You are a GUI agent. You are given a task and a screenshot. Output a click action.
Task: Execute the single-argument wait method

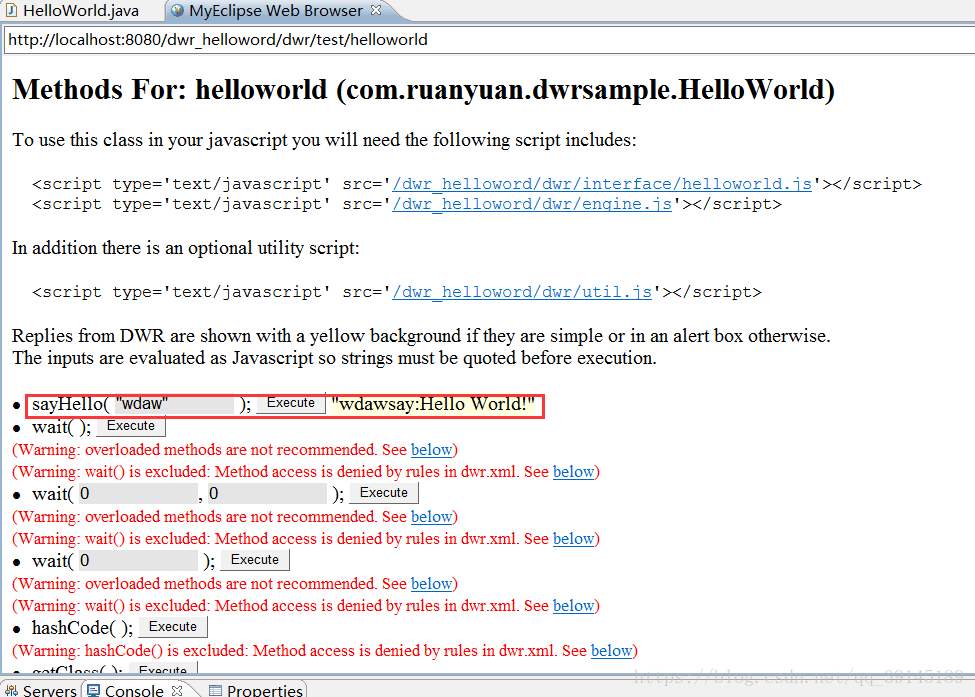coord(255,560)
